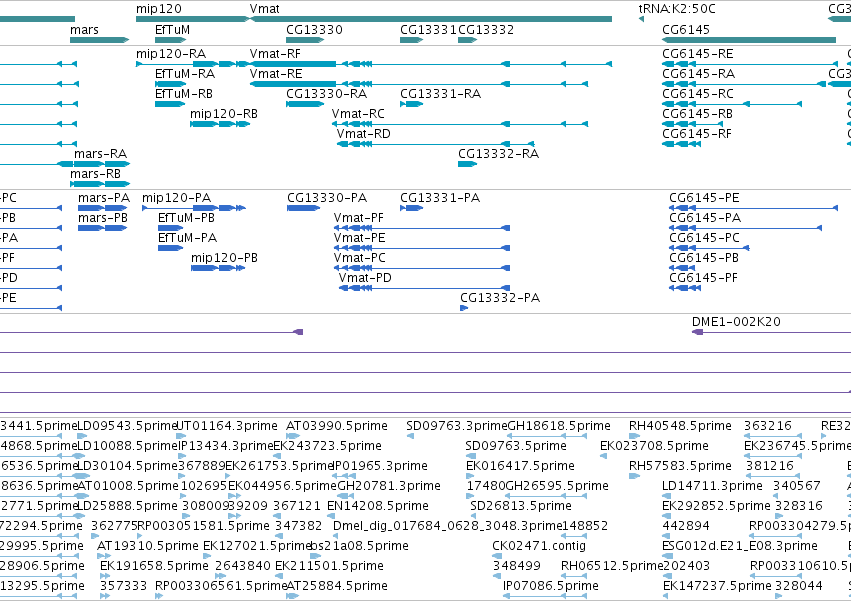This screenshot has width=851, height=601.
Task: Click transcript CG6145-RA
Action: point(698,74)
